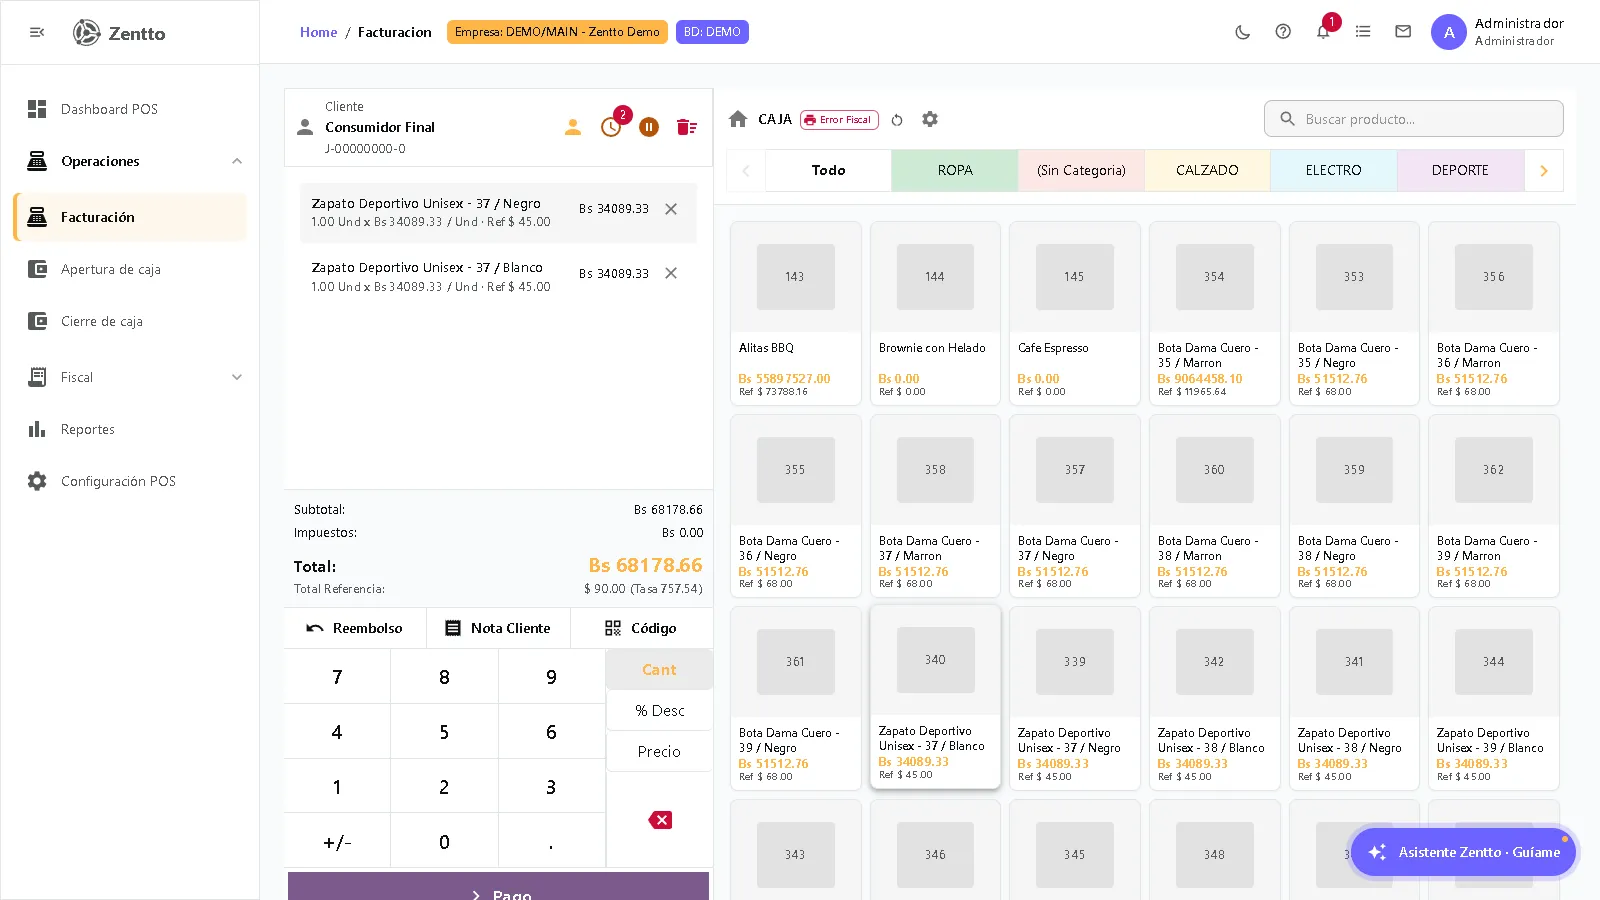Focus the Buscar producto search field
Screen dimensions: 1600x900
coord(1414,119)
